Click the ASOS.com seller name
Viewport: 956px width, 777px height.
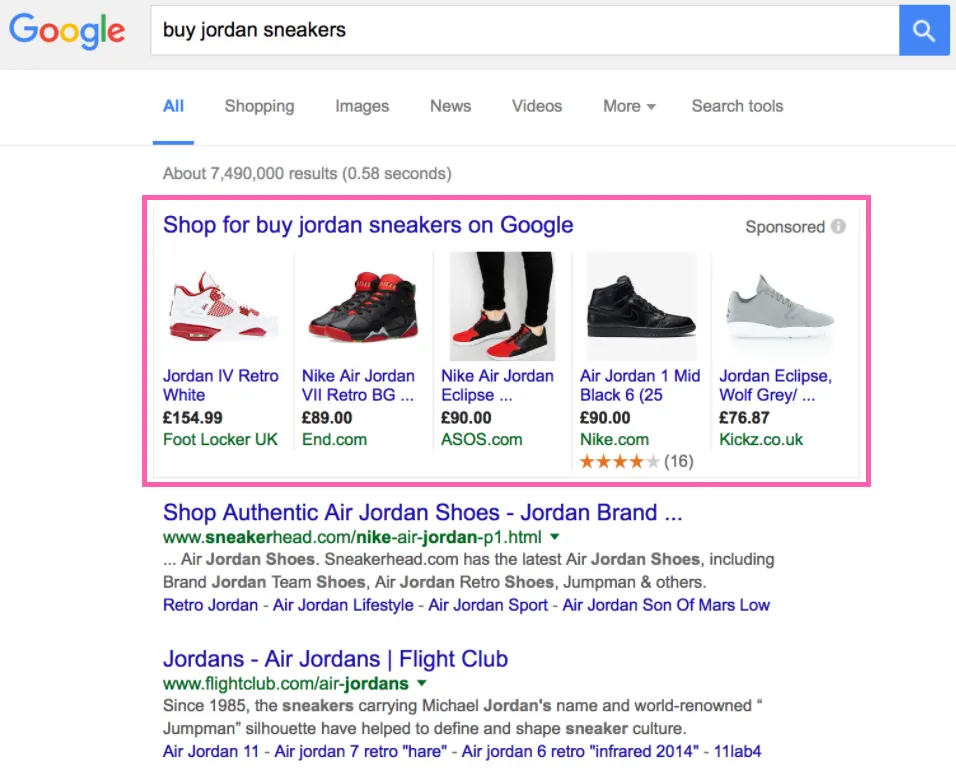(x=482, y=440)
